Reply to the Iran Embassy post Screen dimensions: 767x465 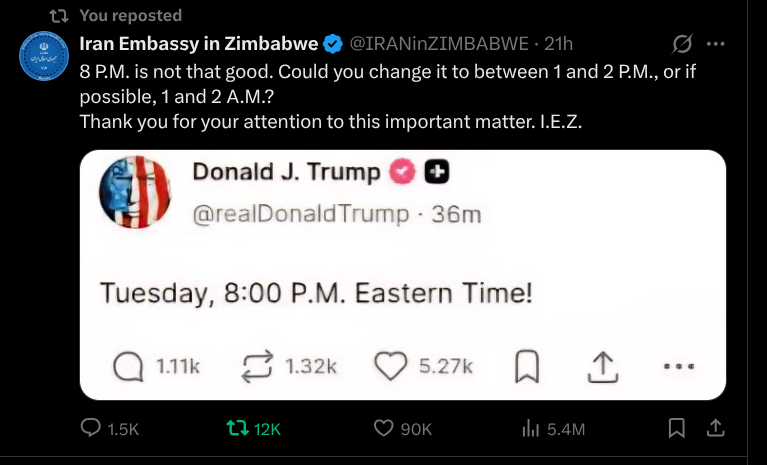click(x=90, y=428)
